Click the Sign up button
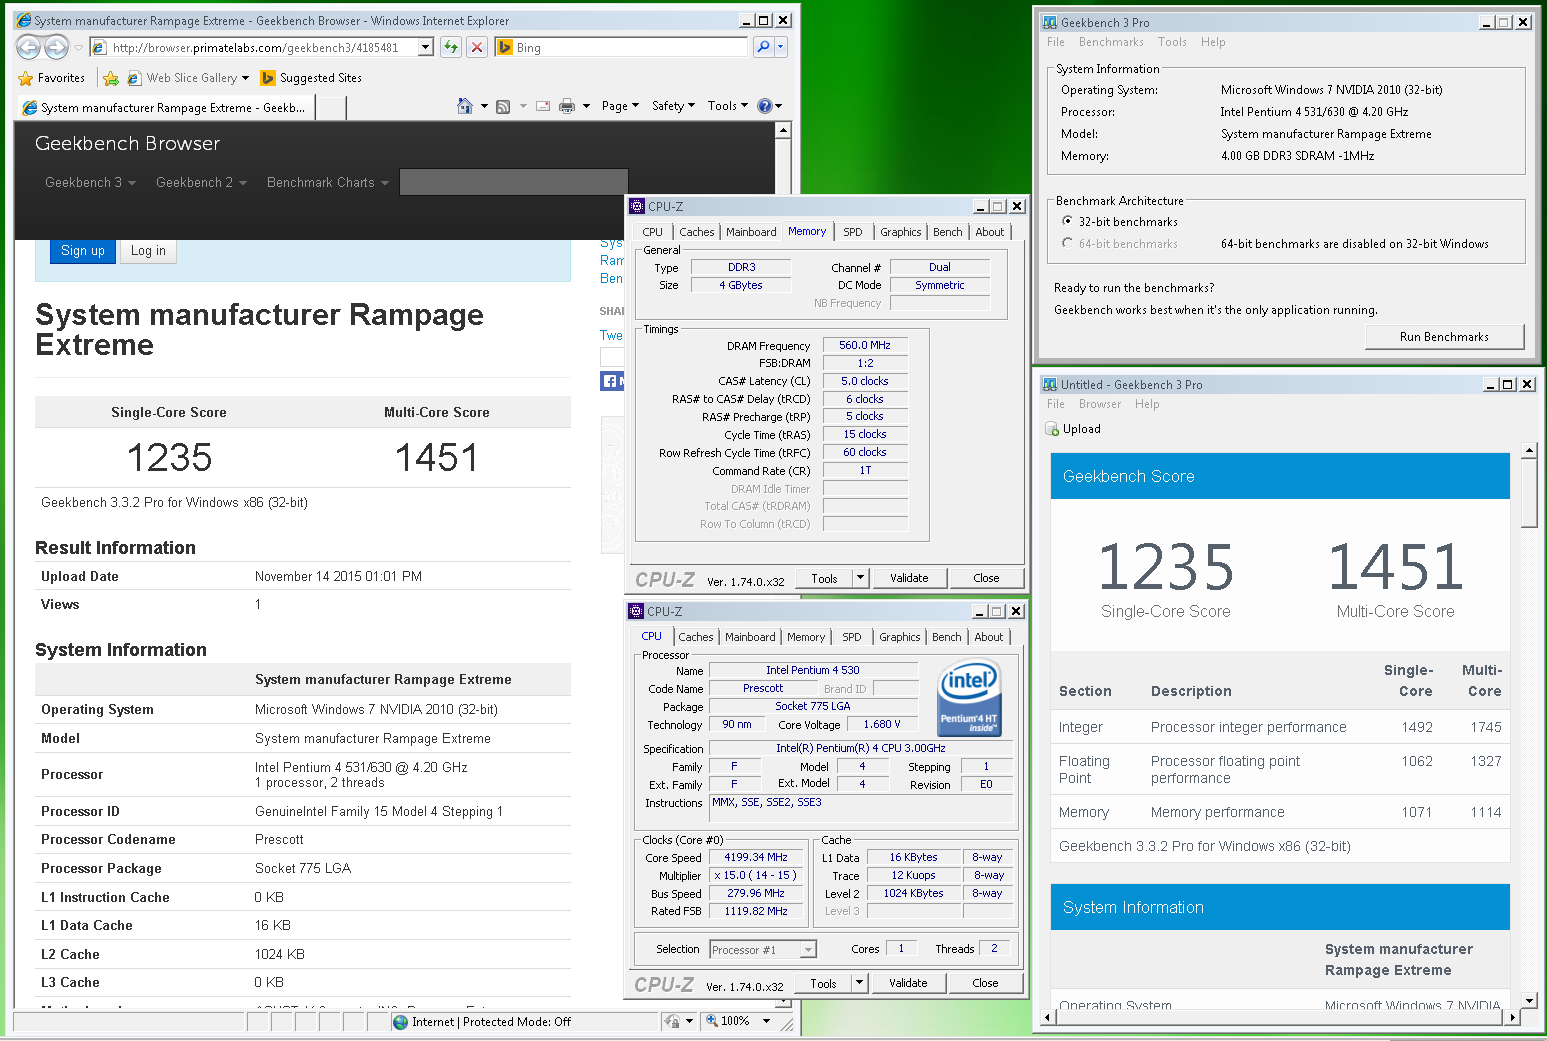The height and width of the screenshot is (1041, 1547). (x=83, y=251)
